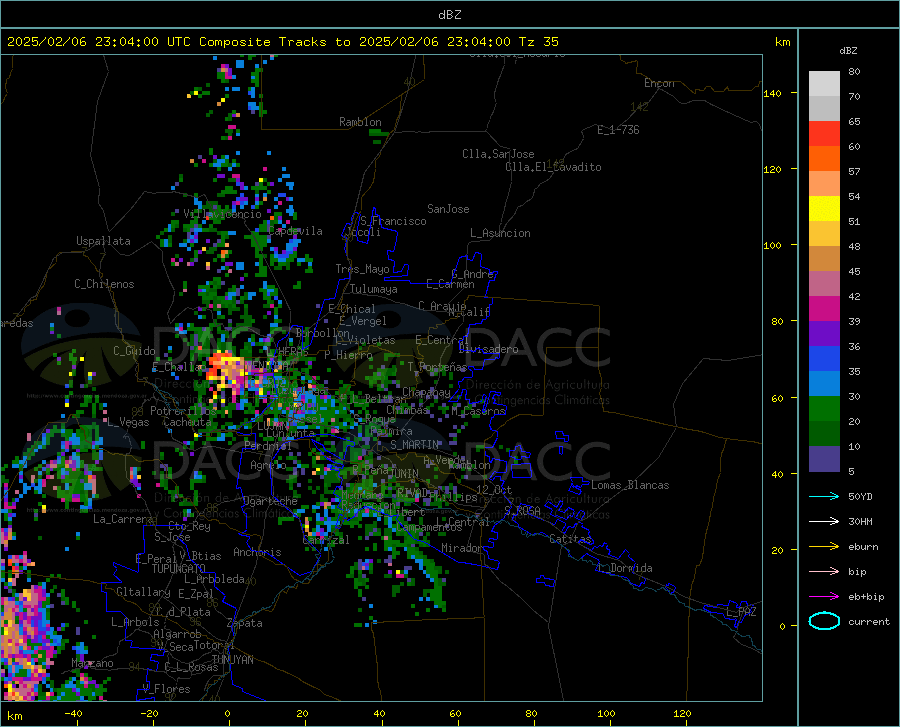Screen dimensions: 900x727
Task: Click the 'Zapata' map label
Action: [x=245, y=623]
